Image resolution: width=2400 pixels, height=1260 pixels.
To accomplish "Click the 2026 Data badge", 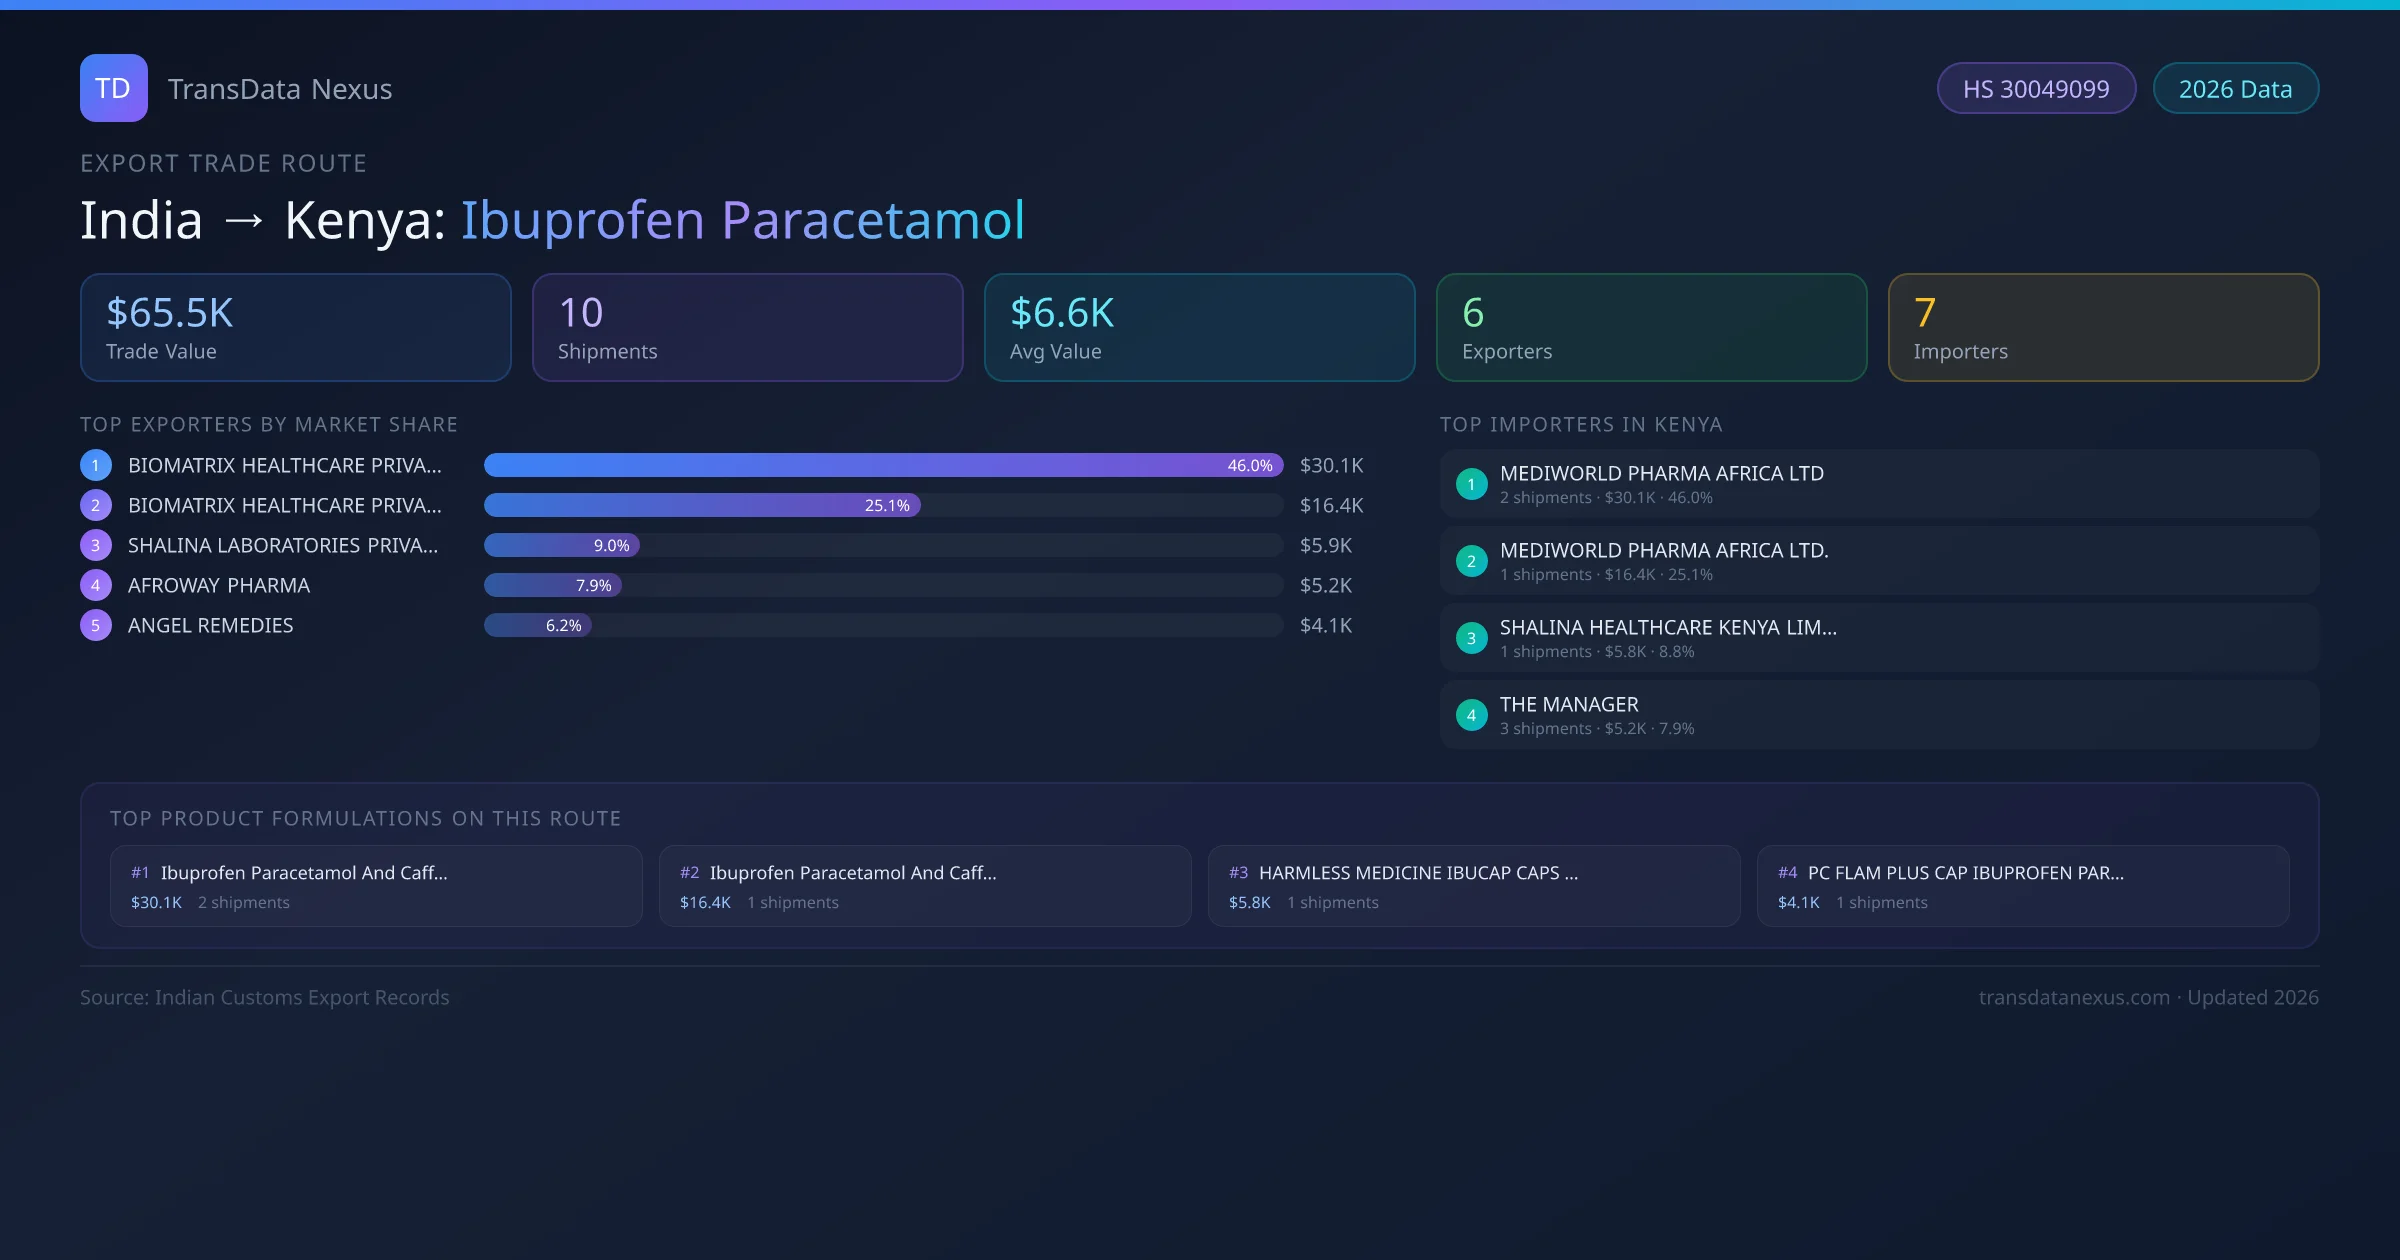I will 2235,89.
